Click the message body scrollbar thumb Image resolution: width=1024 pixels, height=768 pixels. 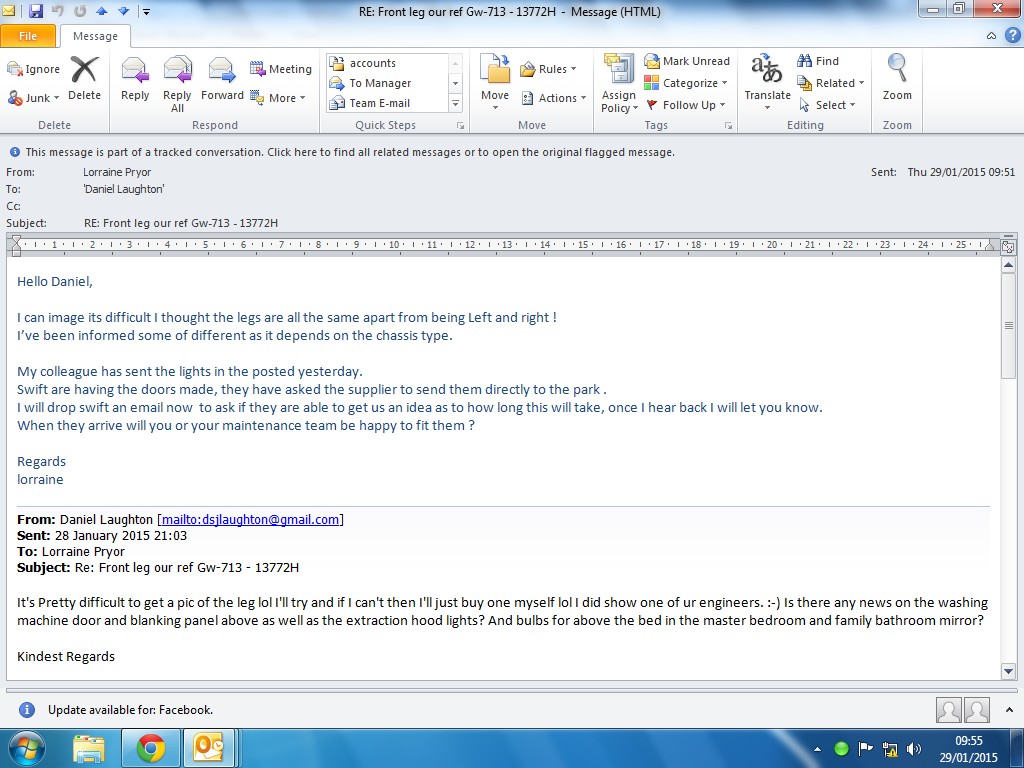[x=1008, y=325]
